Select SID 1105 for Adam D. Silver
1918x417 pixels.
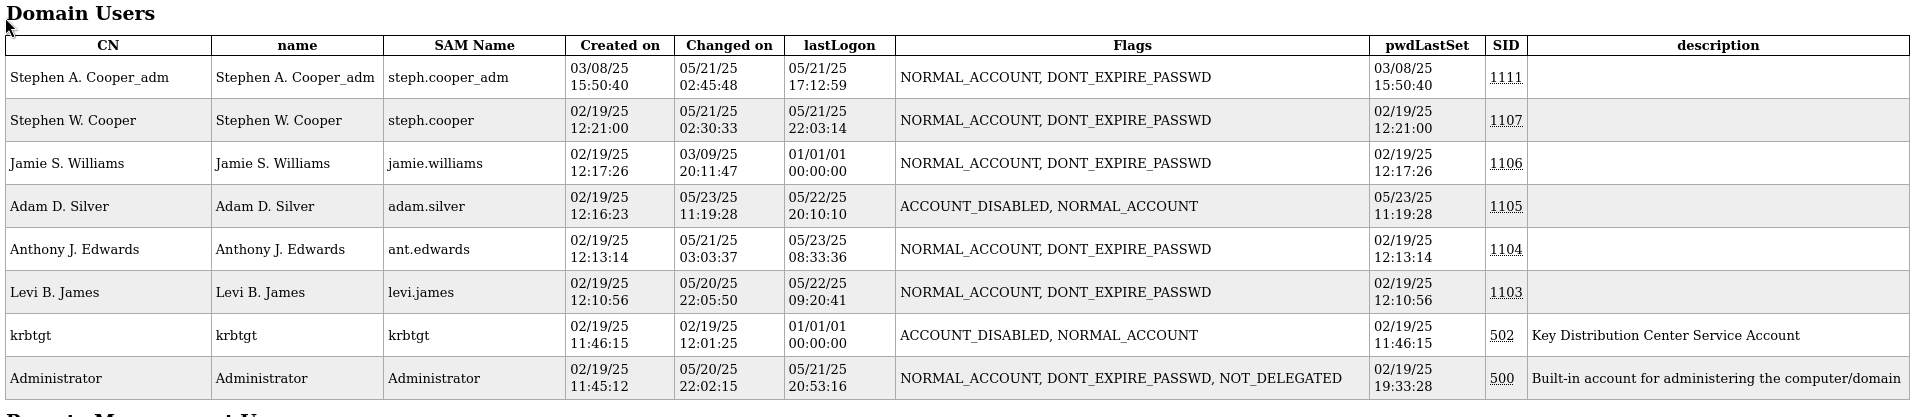tap(1505, 207)
